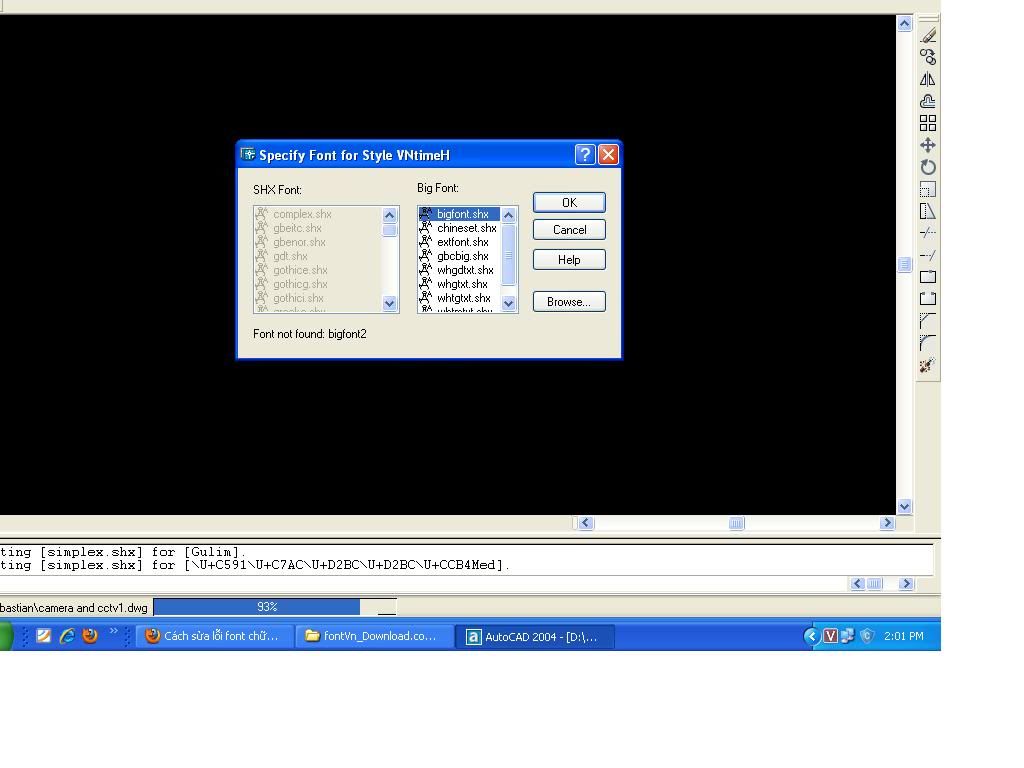
Task: Select chineset.shx in Big Font list
Action: pos(459,228)
